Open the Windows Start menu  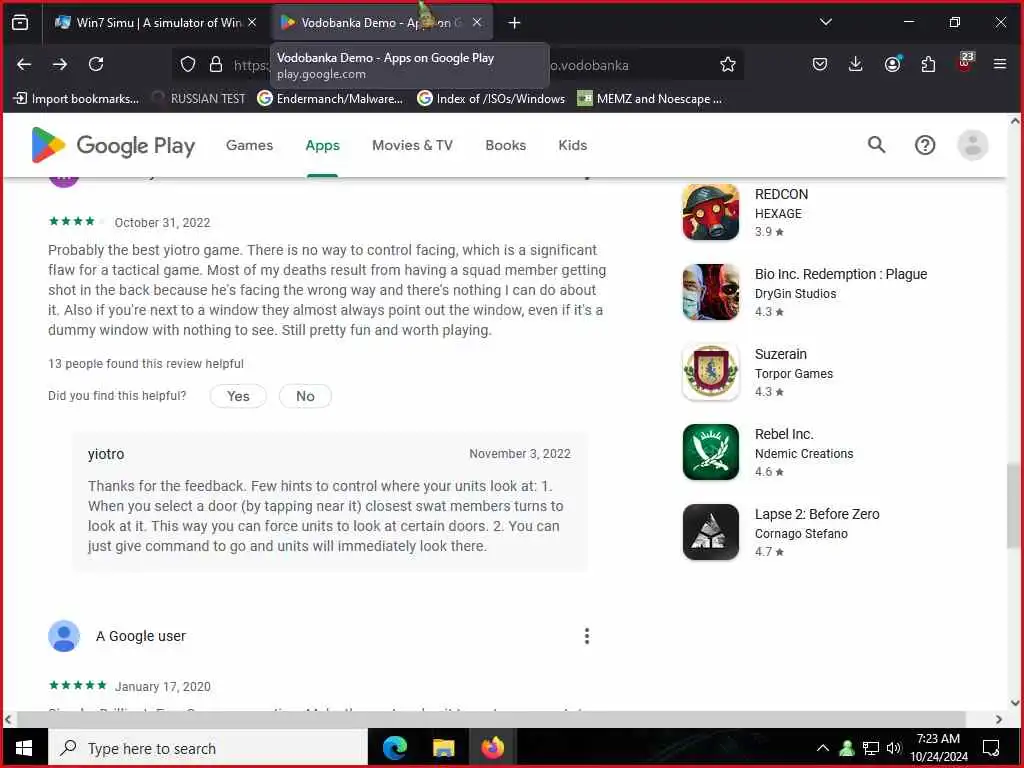(24, 748)
